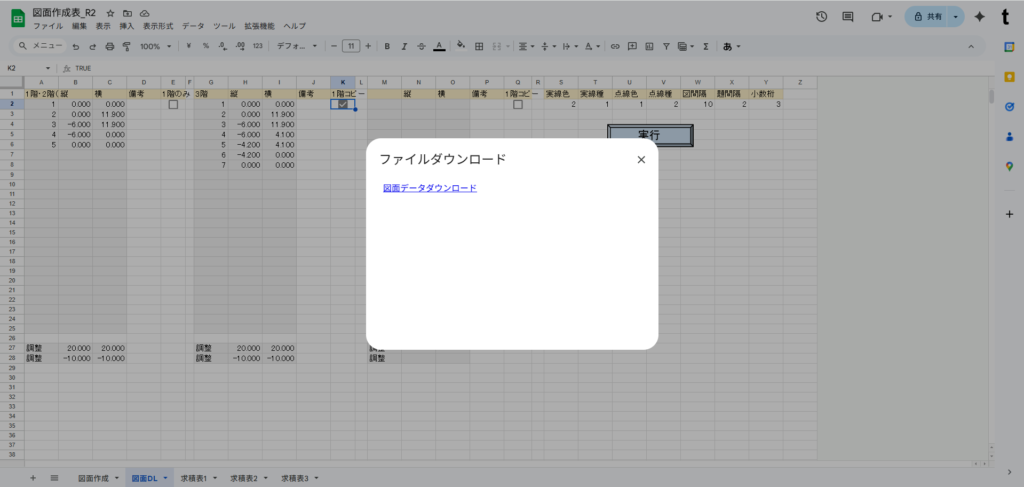Screen dimensions: 1024x487
Task: Apply percent number format
Action: pyautogui.click(x=206, y=46)
